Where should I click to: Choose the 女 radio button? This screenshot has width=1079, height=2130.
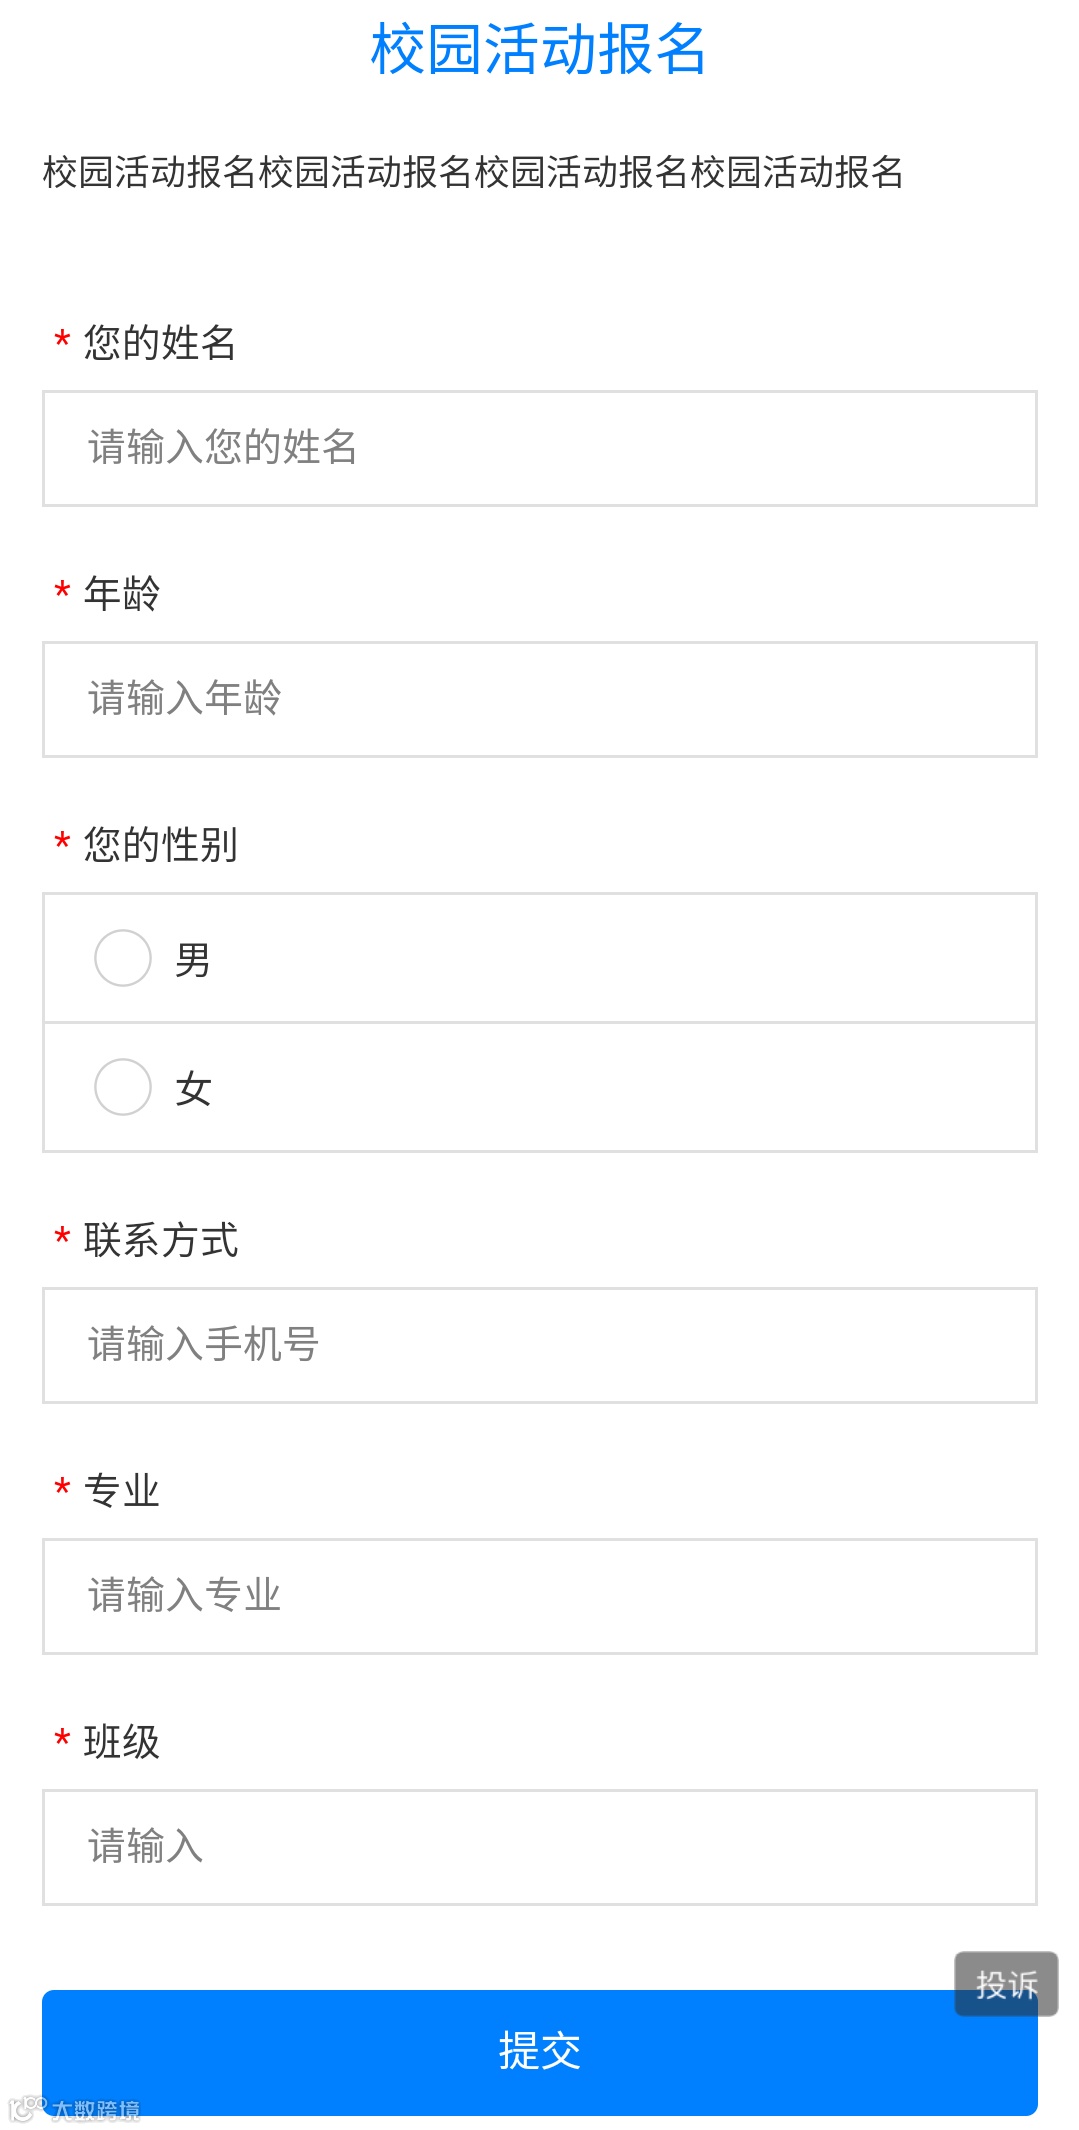123,1087
